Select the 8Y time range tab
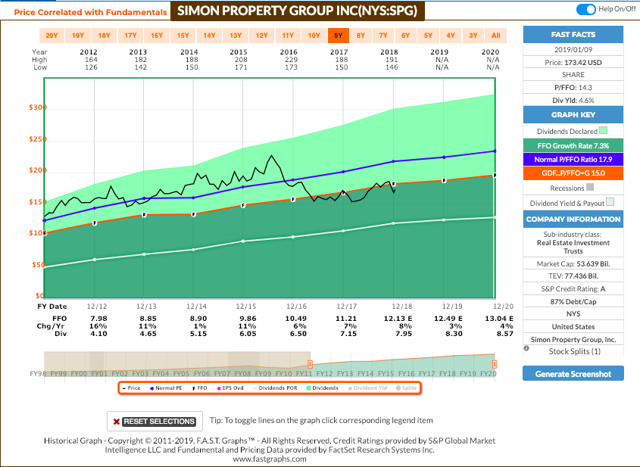 [x=361, y=36]
